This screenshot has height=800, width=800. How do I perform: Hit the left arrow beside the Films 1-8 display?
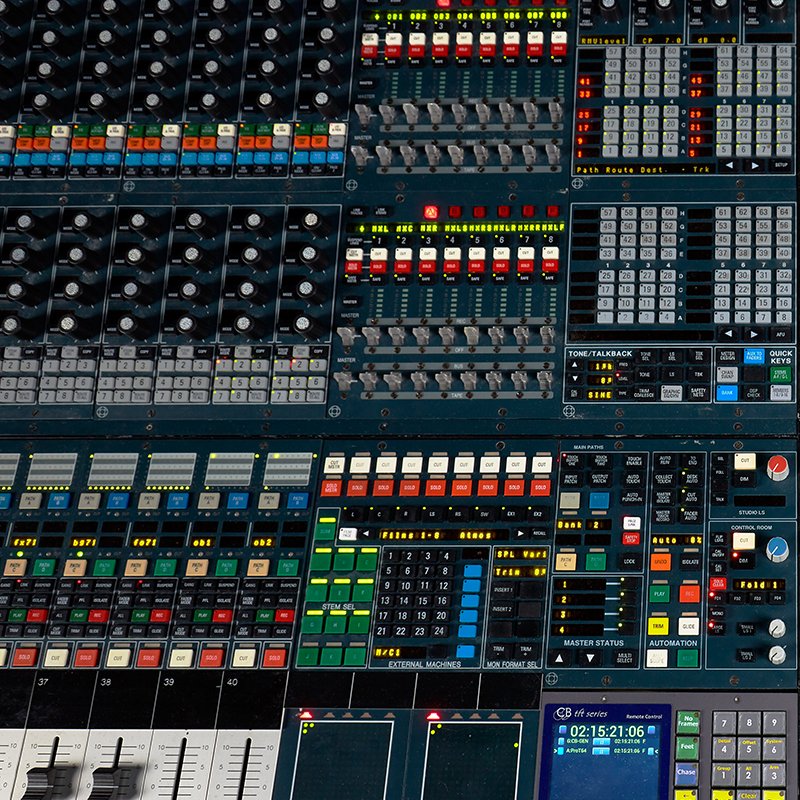click(x=365, y=534)
